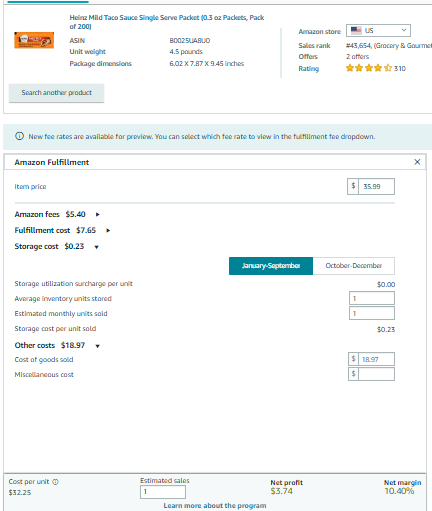Click the Item price input field

pos(376,186)
